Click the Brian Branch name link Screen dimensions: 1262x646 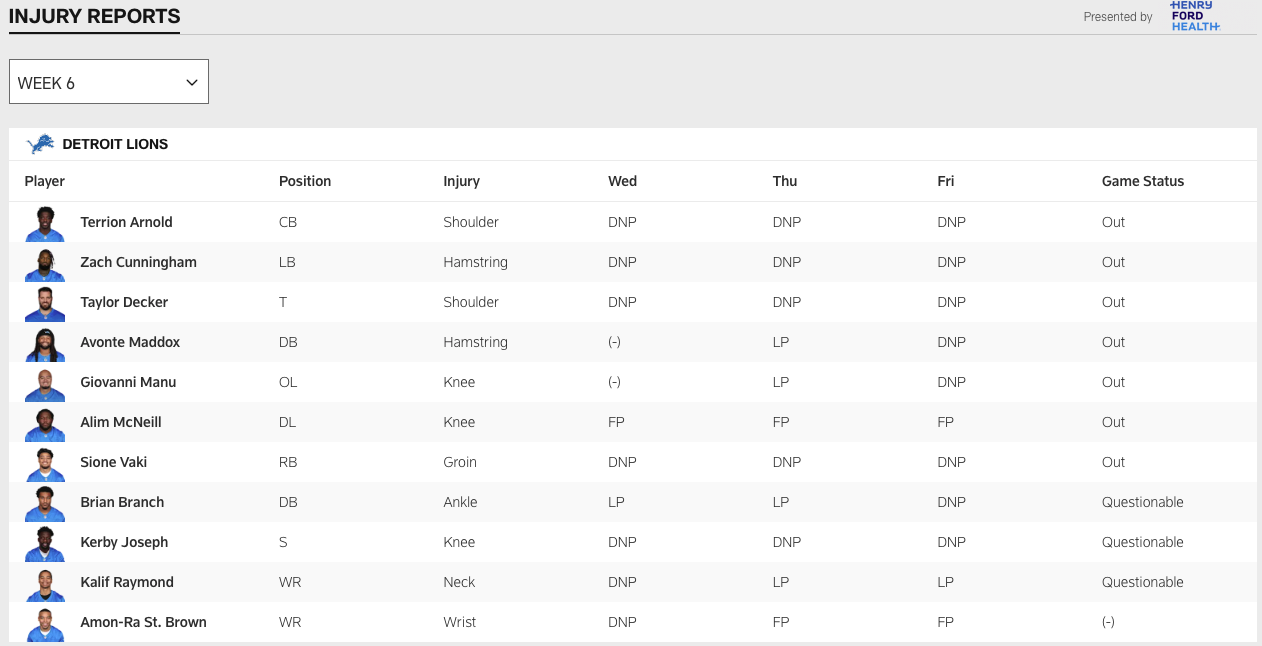pyautogui.click(x=122, y=502)
